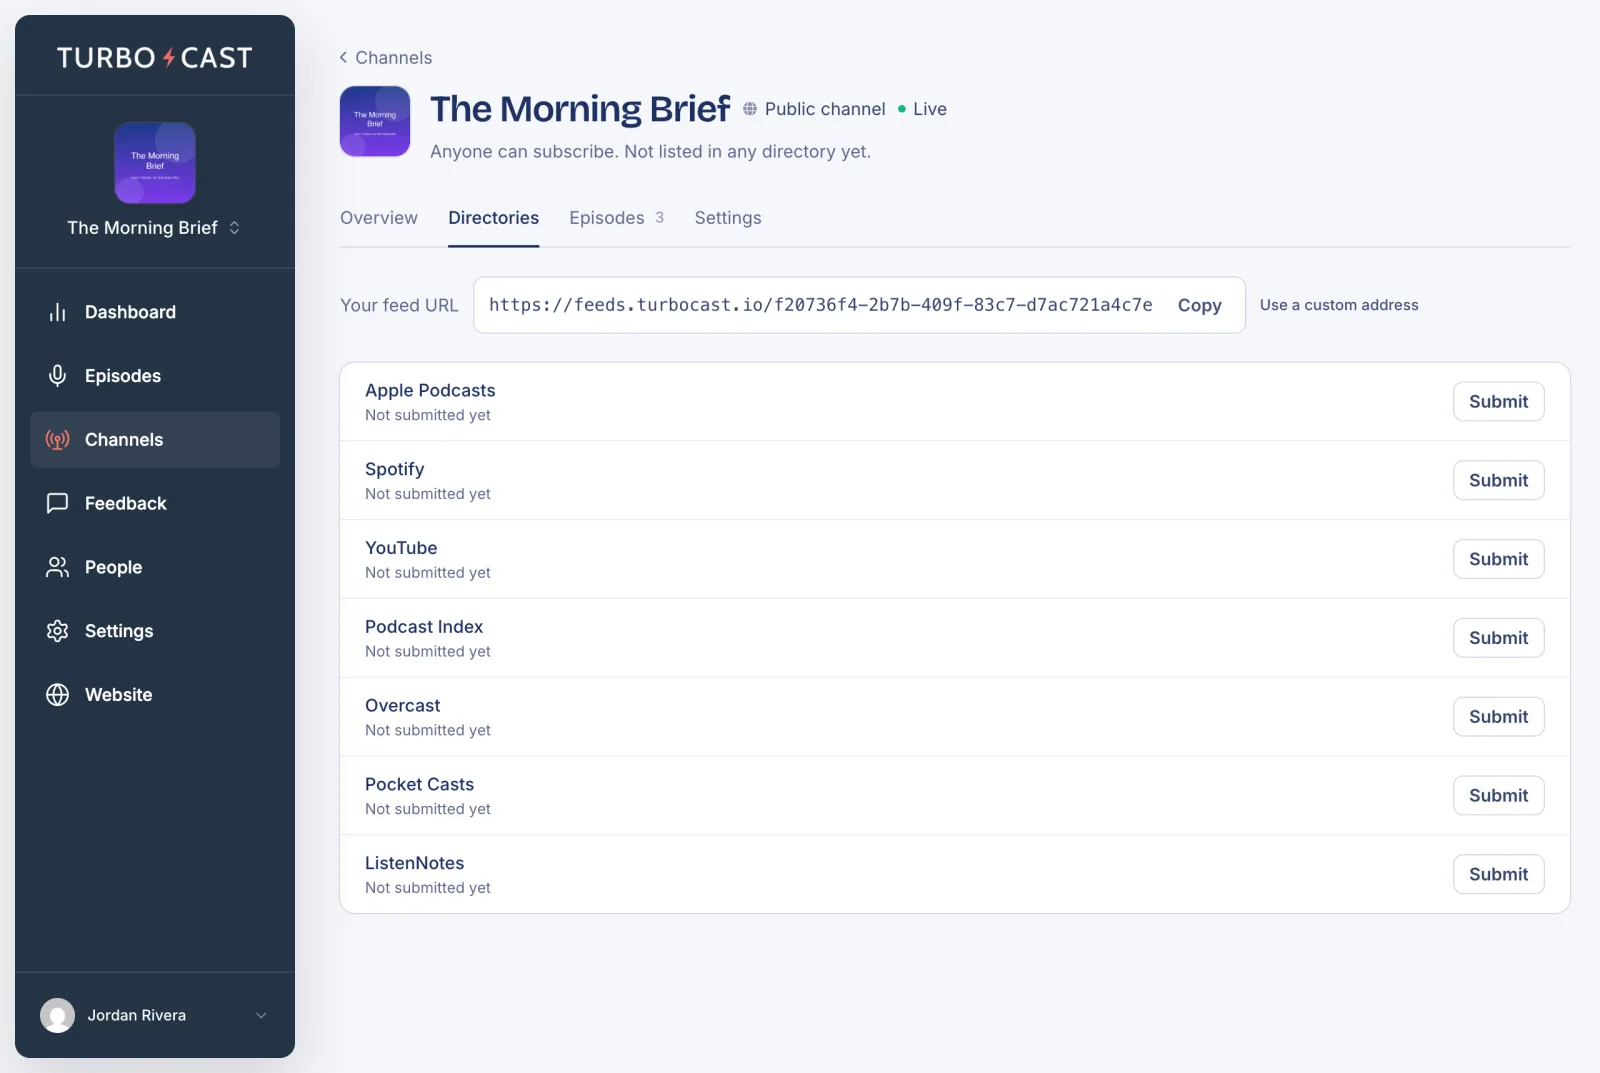Select the Directories tab
The height and width of the screenshot is (1073, 1600).
493,218
